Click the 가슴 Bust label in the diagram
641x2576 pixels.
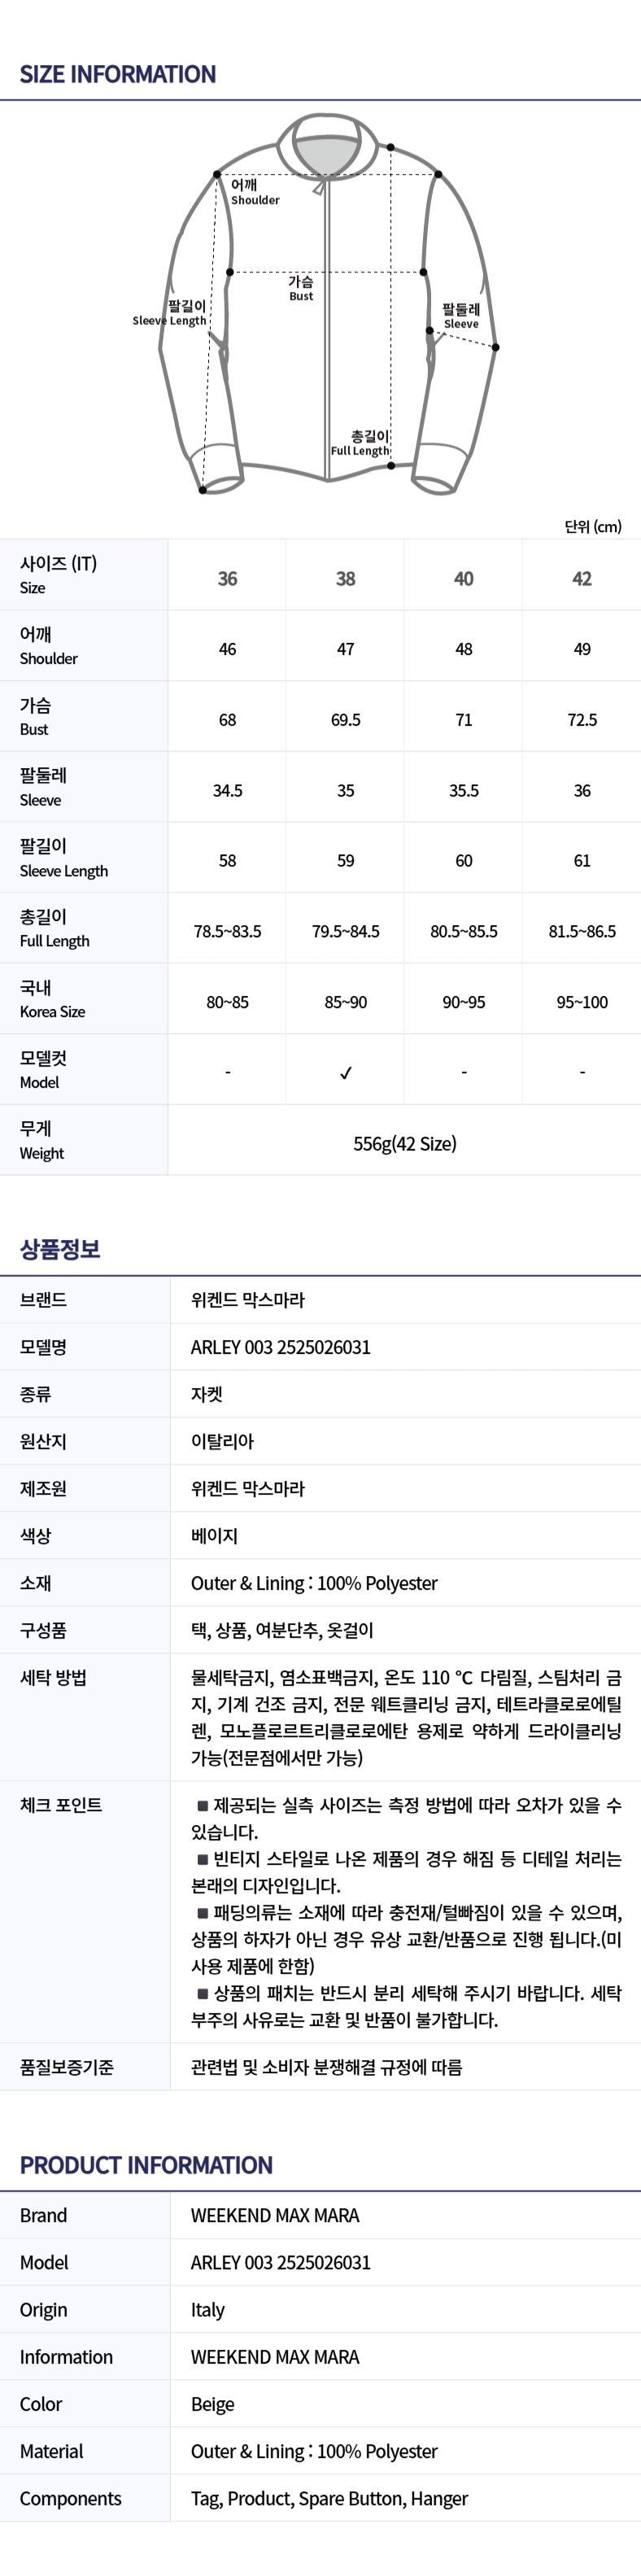click(301, 288)
